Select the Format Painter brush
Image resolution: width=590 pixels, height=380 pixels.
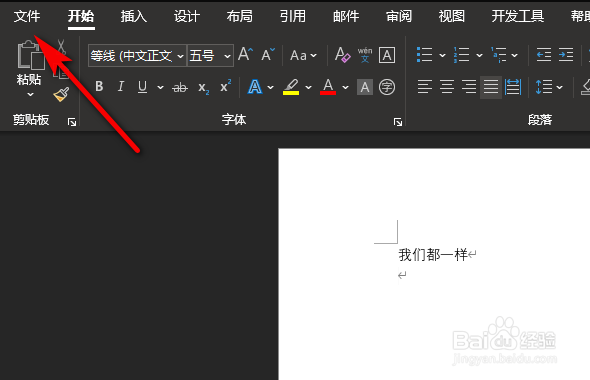(x=61, y=95)
